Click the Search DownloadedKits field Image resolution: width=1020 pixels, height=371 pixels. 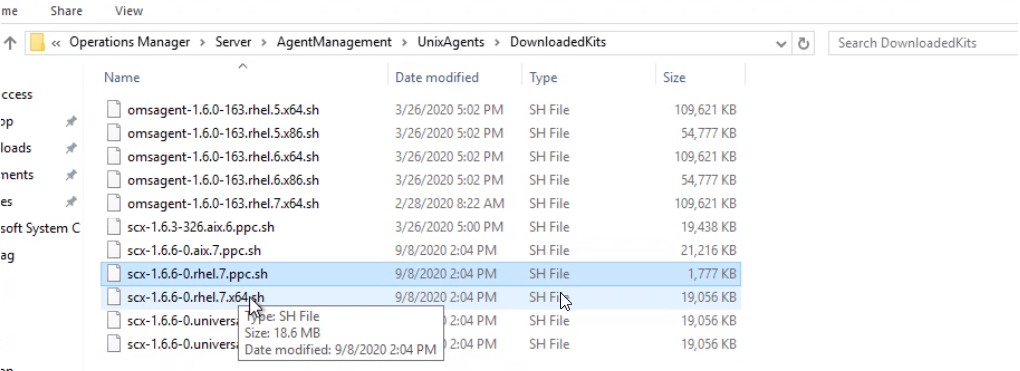coord(923,43)
